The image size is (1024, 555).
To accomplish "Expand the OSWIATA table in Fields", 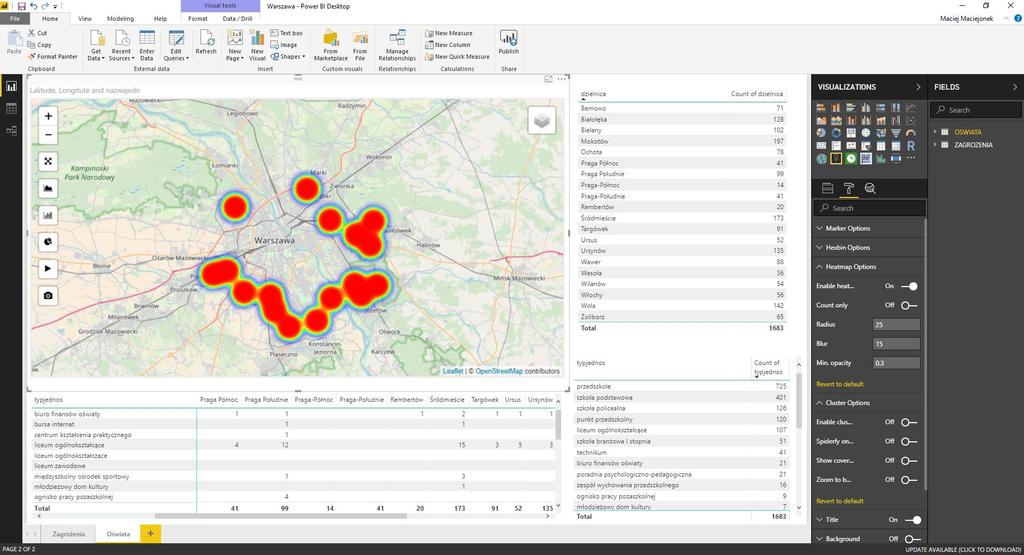I will point(935,132).
